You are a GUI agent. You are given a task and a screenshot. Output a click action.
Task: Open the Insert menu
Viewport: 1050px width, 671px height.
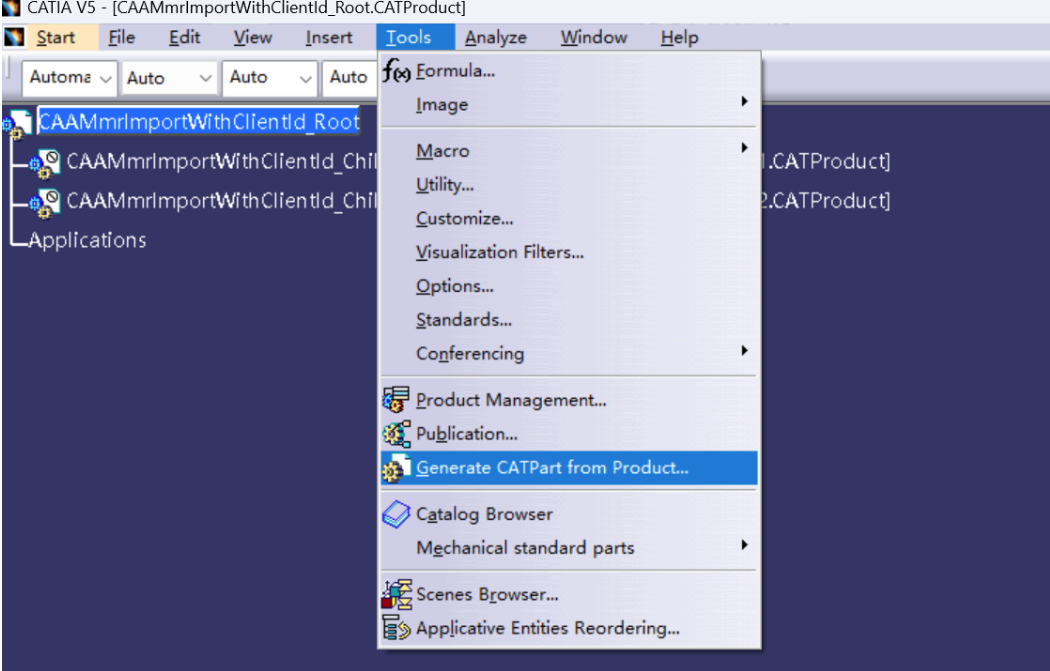coord(329,38)
